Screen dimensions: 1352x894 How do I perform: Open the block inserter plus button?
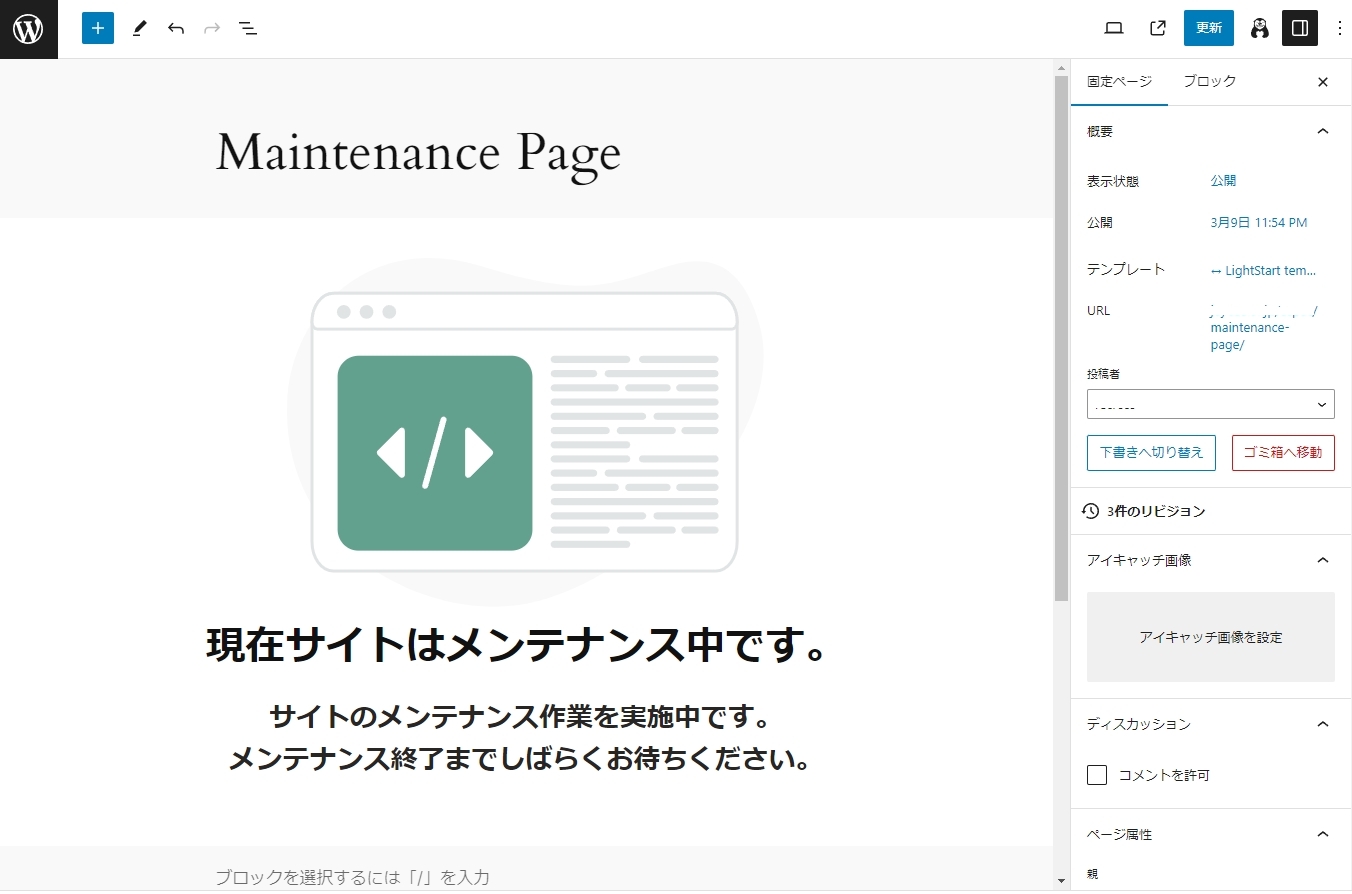click(x=98, y=28)
